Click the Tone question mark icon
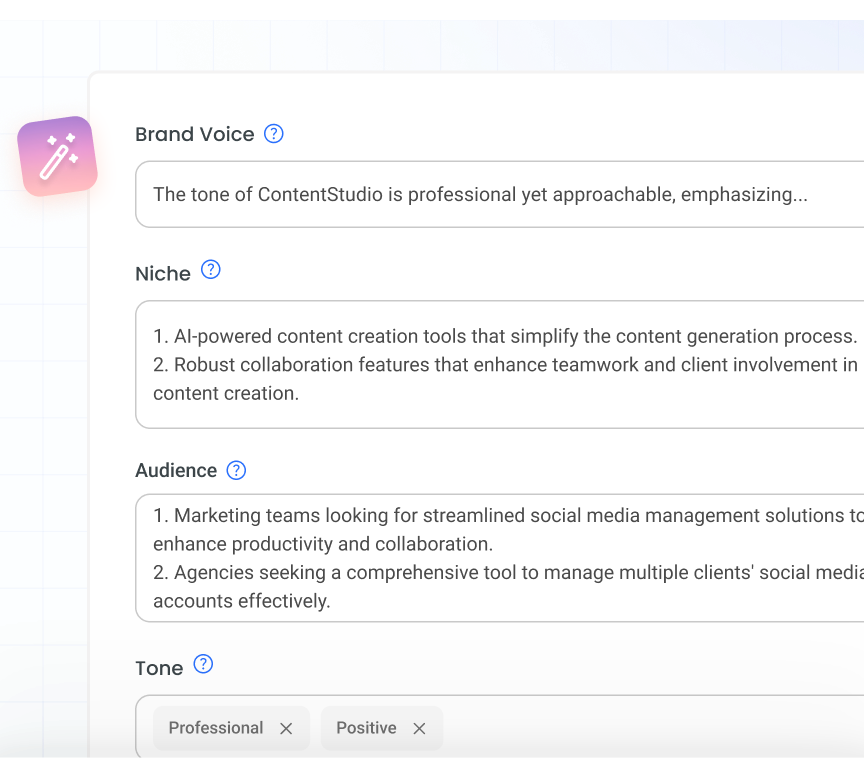The image size is (864, 758). (x=202, y=664)
